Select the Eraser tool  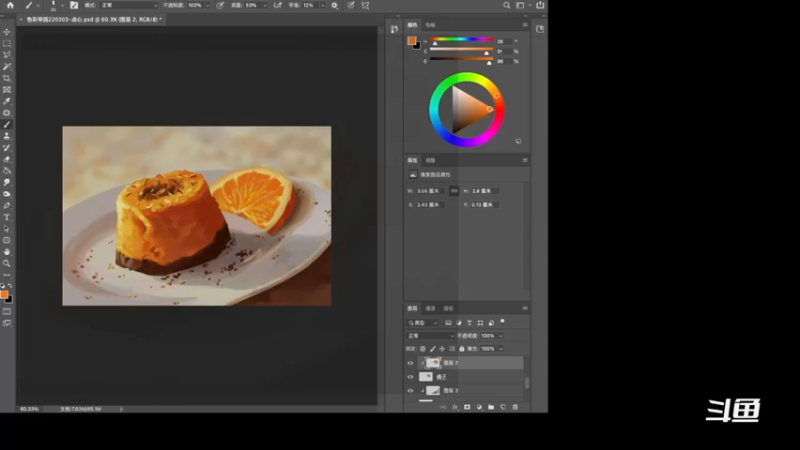tap(7, 159)
